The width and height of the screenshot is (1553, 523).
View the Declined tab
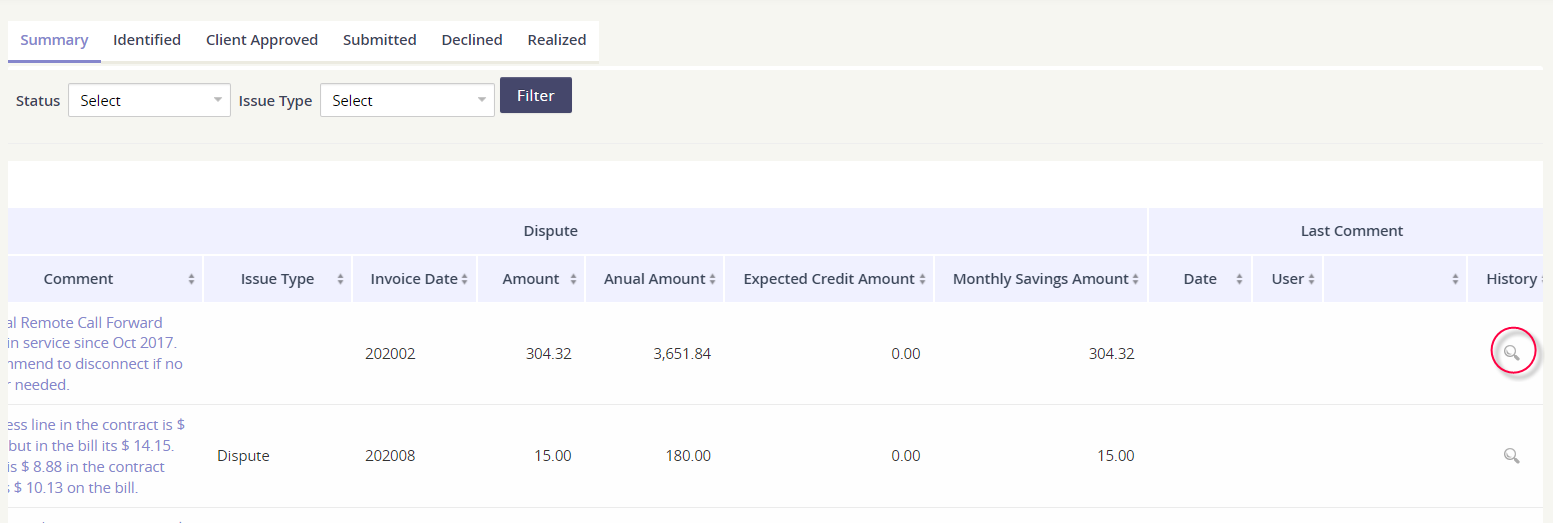coord(472,40)
